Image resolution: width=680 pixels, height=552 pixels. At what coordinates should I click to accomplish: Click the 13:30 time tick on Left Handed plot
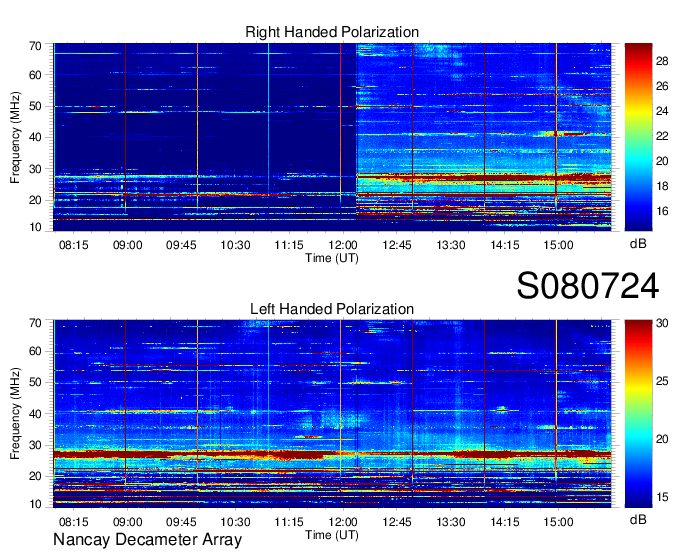451,522
